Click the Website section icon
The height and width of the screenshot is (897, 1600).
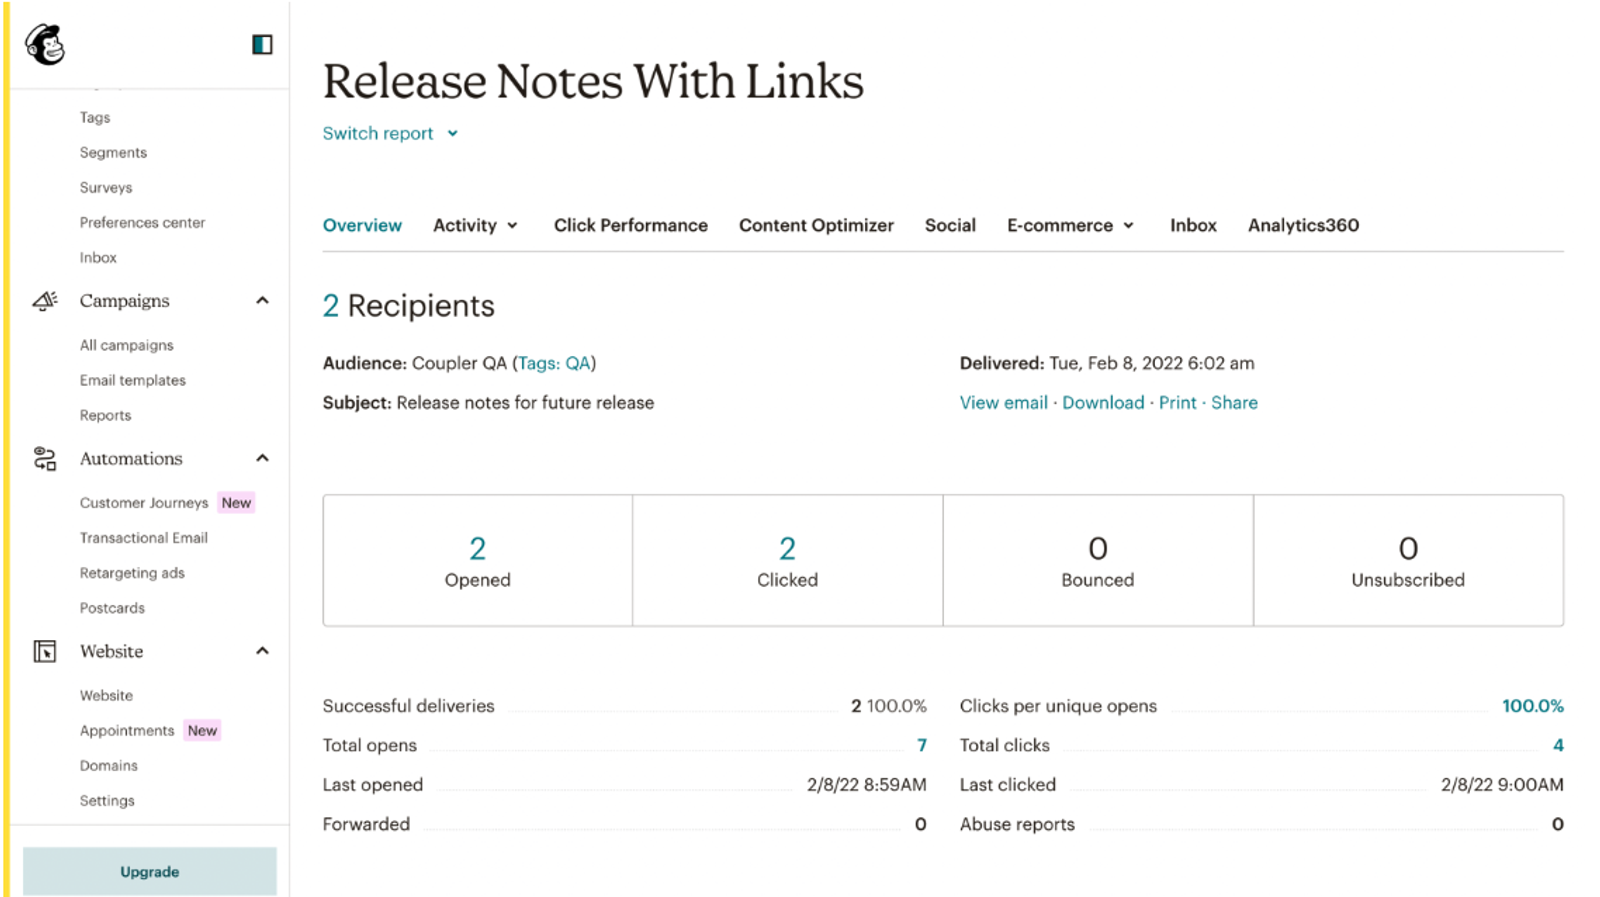click(x=45, y=652)
